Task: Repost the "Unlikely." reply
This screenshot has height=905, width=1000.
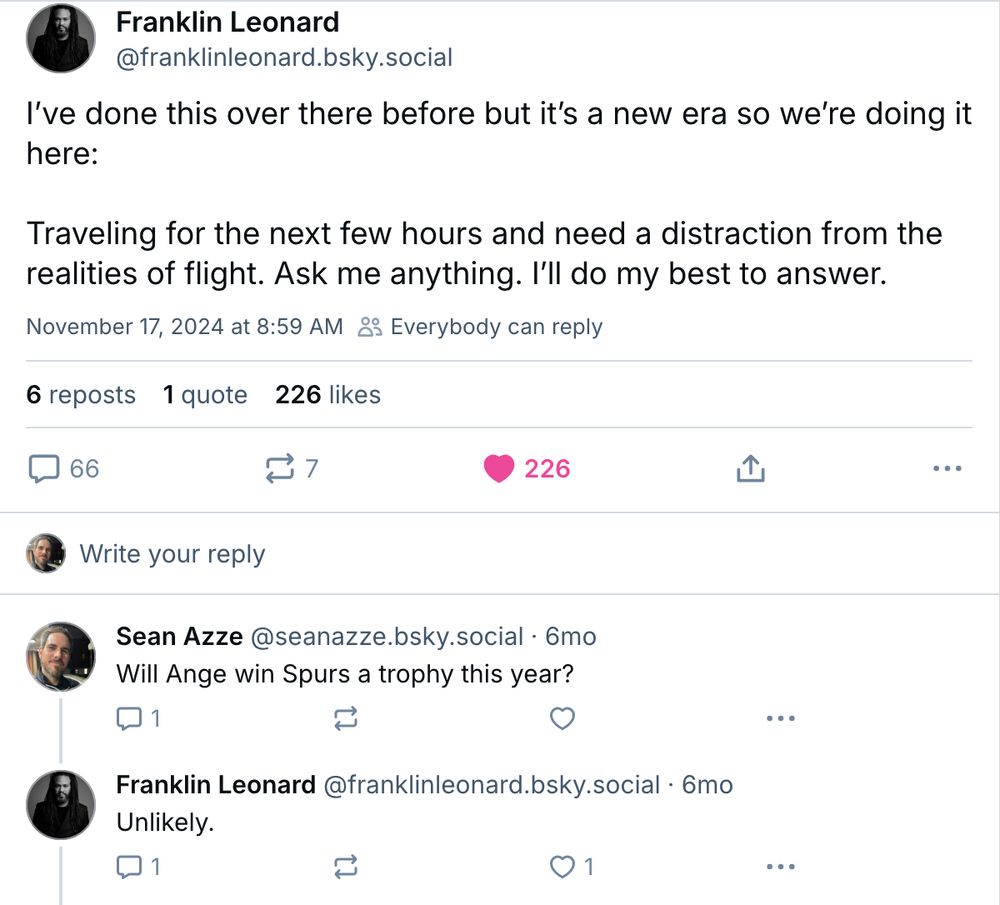Action: 346,867
